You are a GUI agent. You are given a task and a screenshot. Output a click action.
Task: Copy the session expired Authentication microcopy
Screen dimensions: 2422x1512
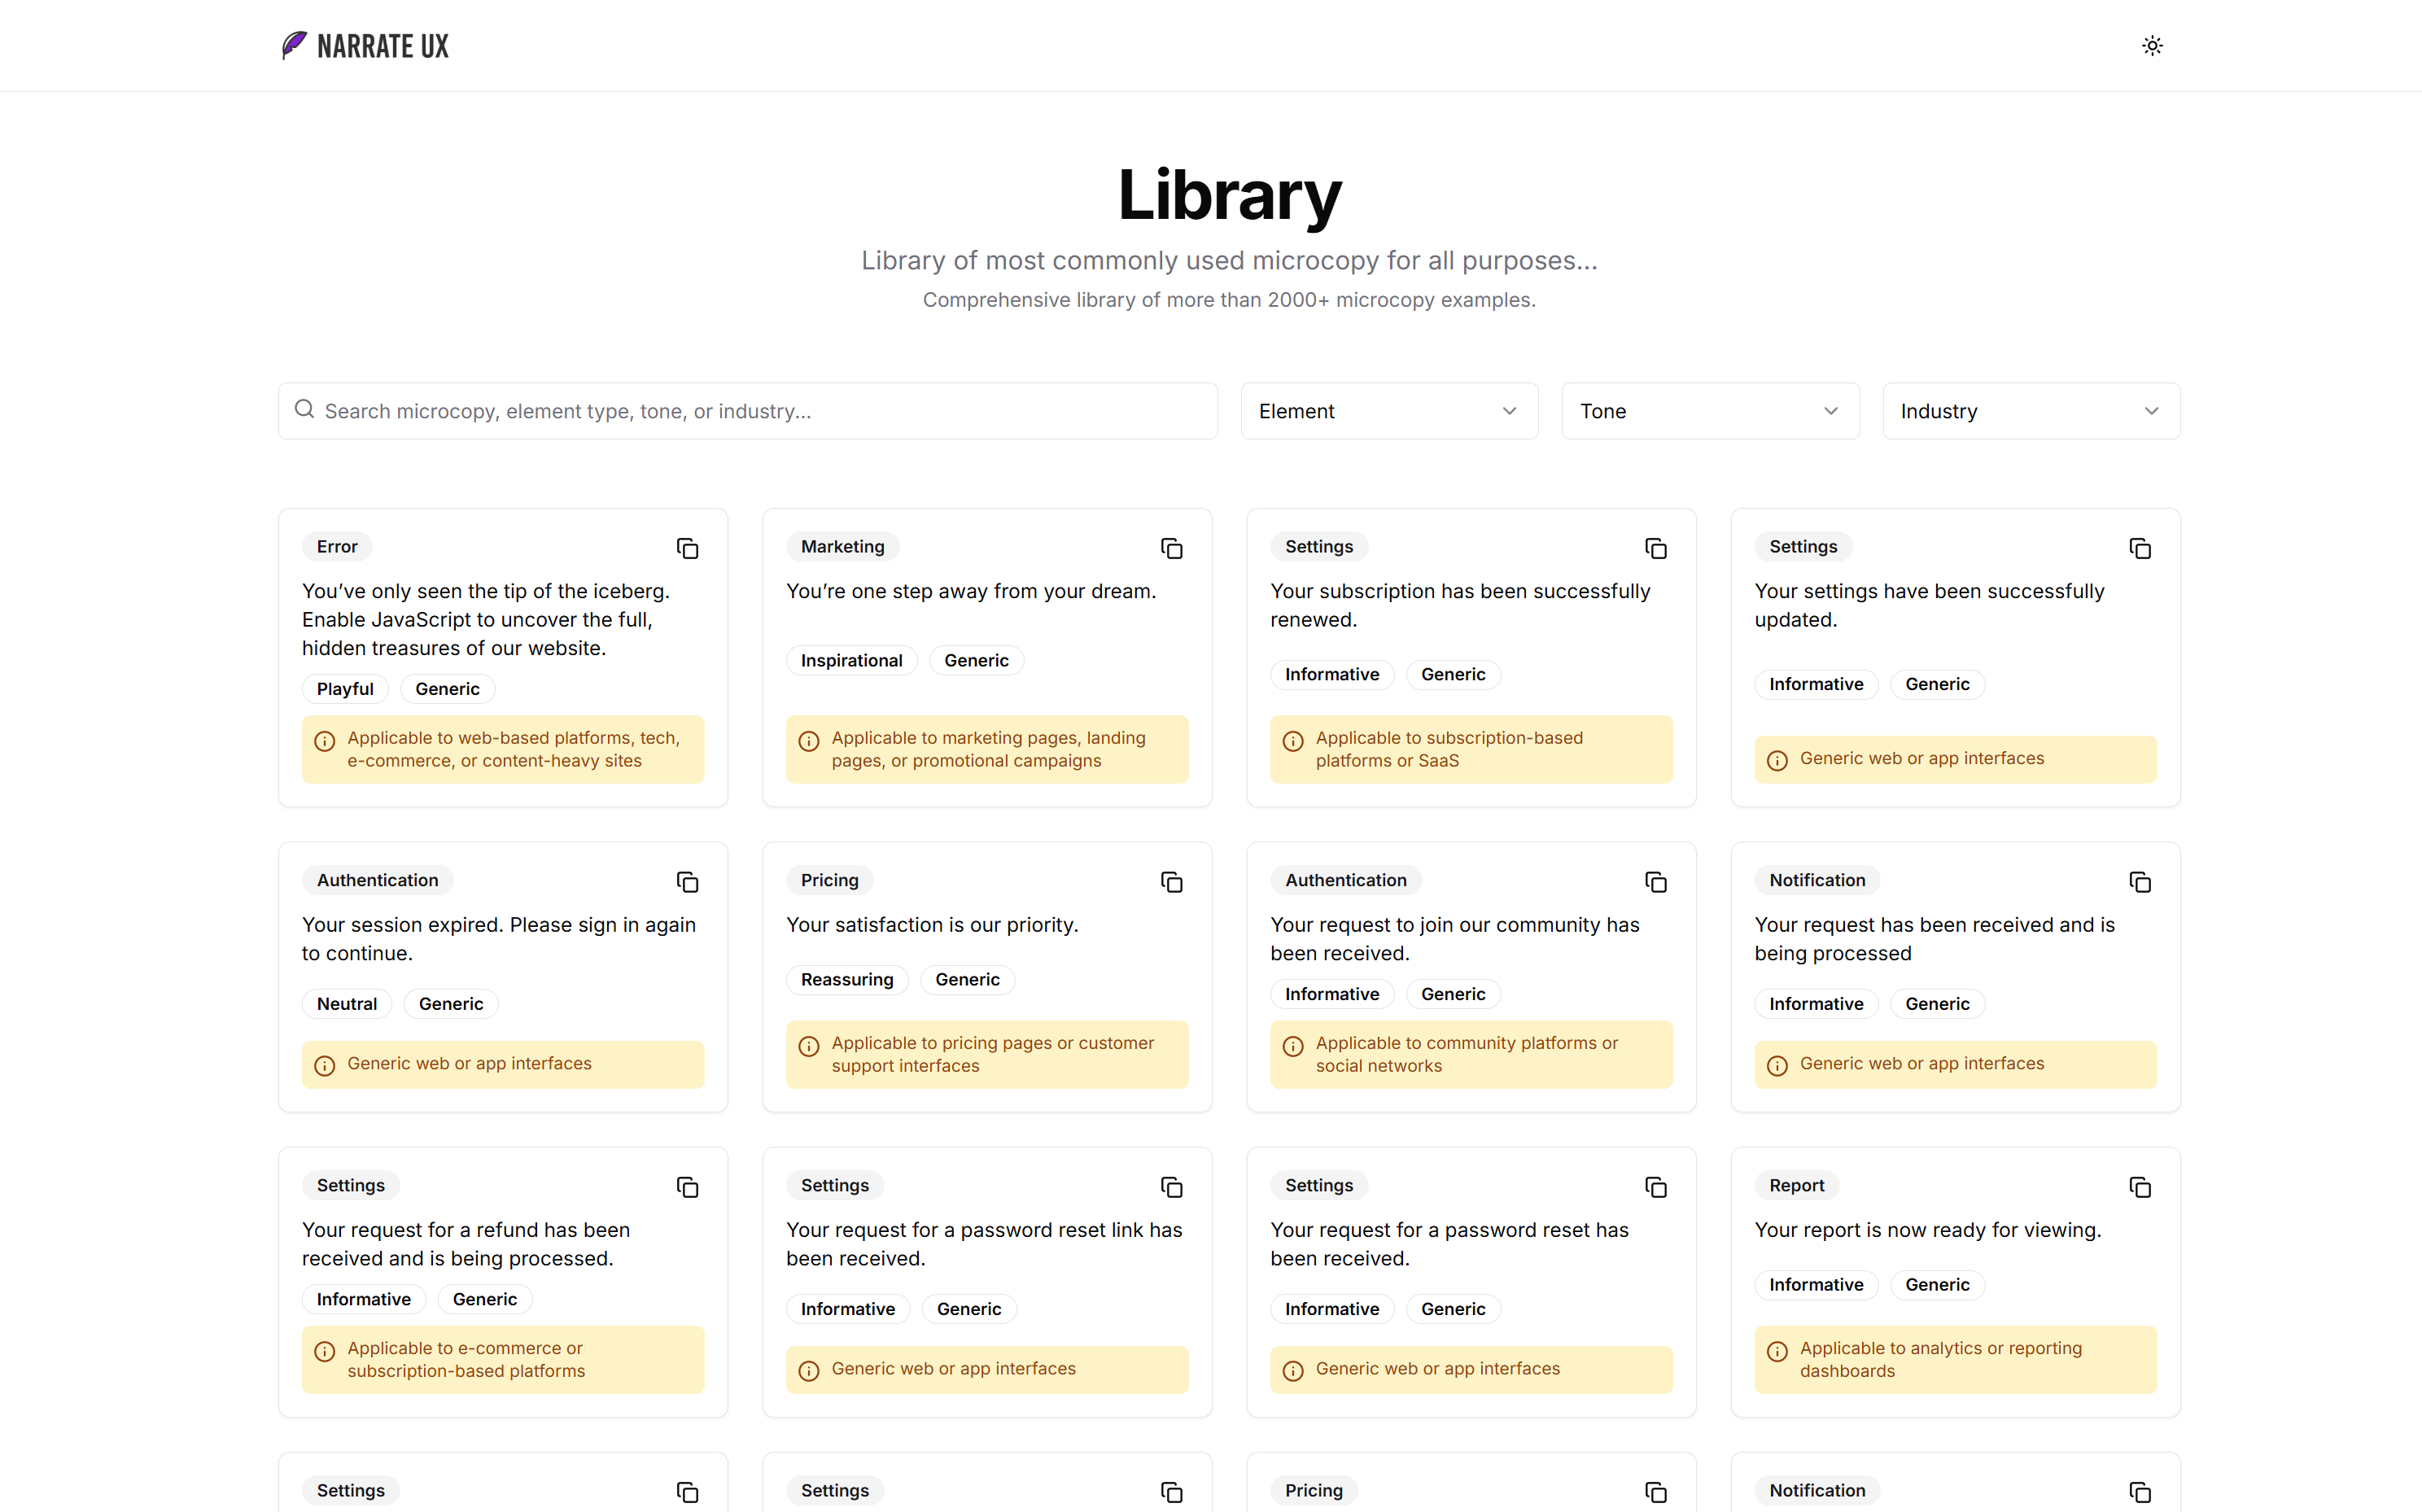[687, 882]
